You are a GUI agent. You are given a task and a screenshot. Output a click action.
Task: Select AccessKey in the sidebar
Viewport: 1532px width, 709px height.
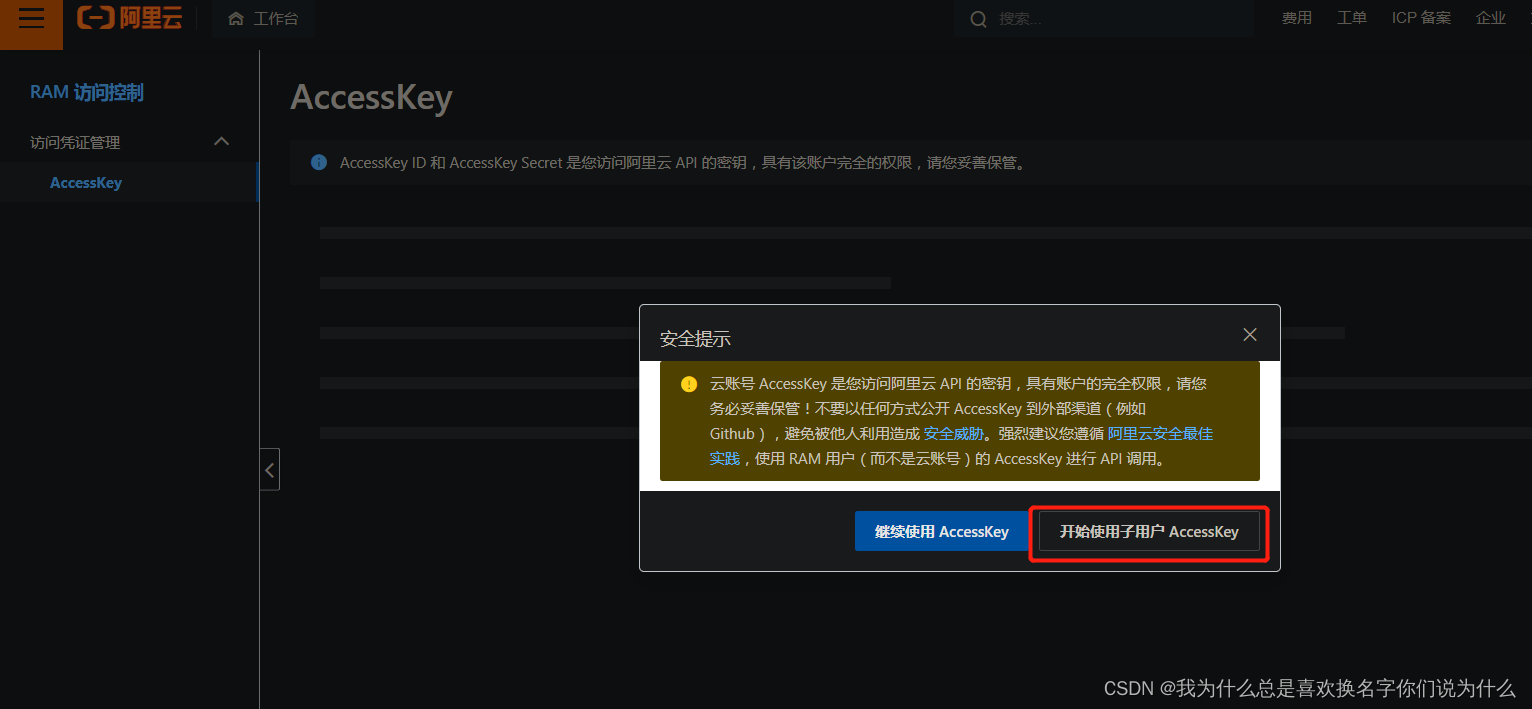coord(86,183)
